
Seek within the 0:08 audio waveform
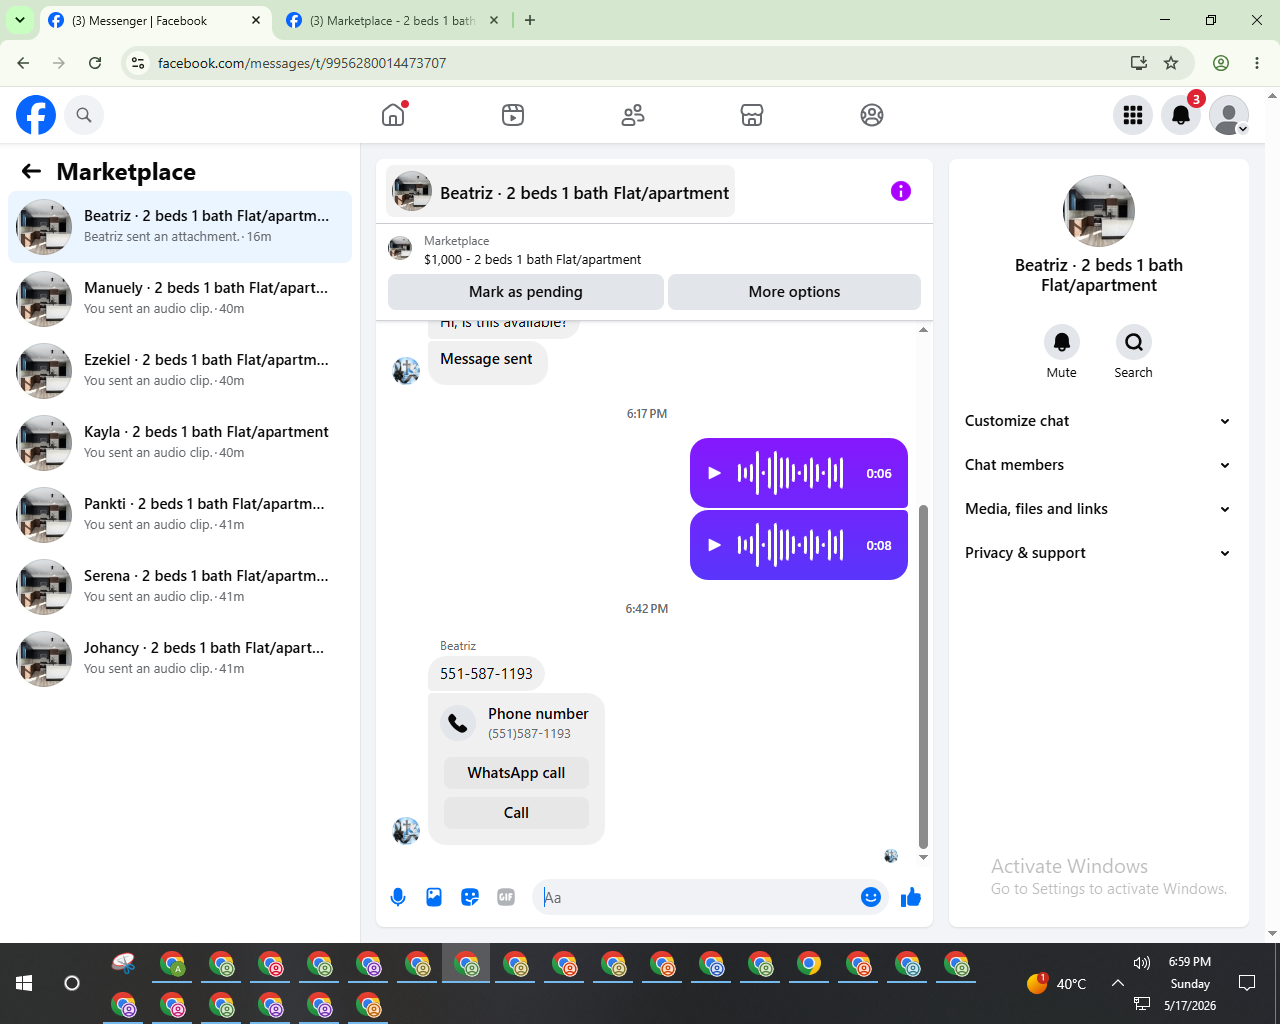[x=791, y=545]
